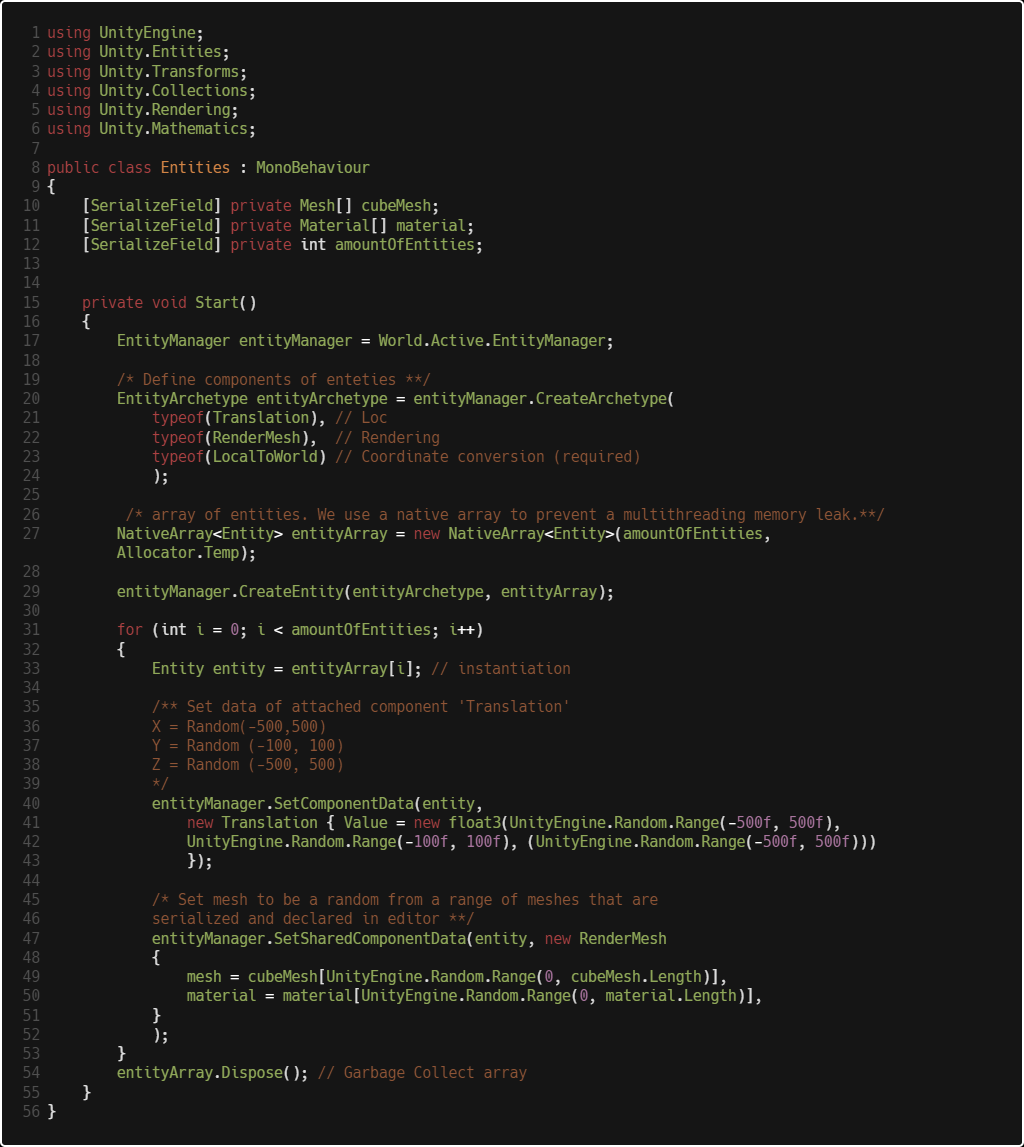Screen dimensions: 1024x1147
Task: Click the 'typeof(Translation),' line
Action: (x=238, y=418)
